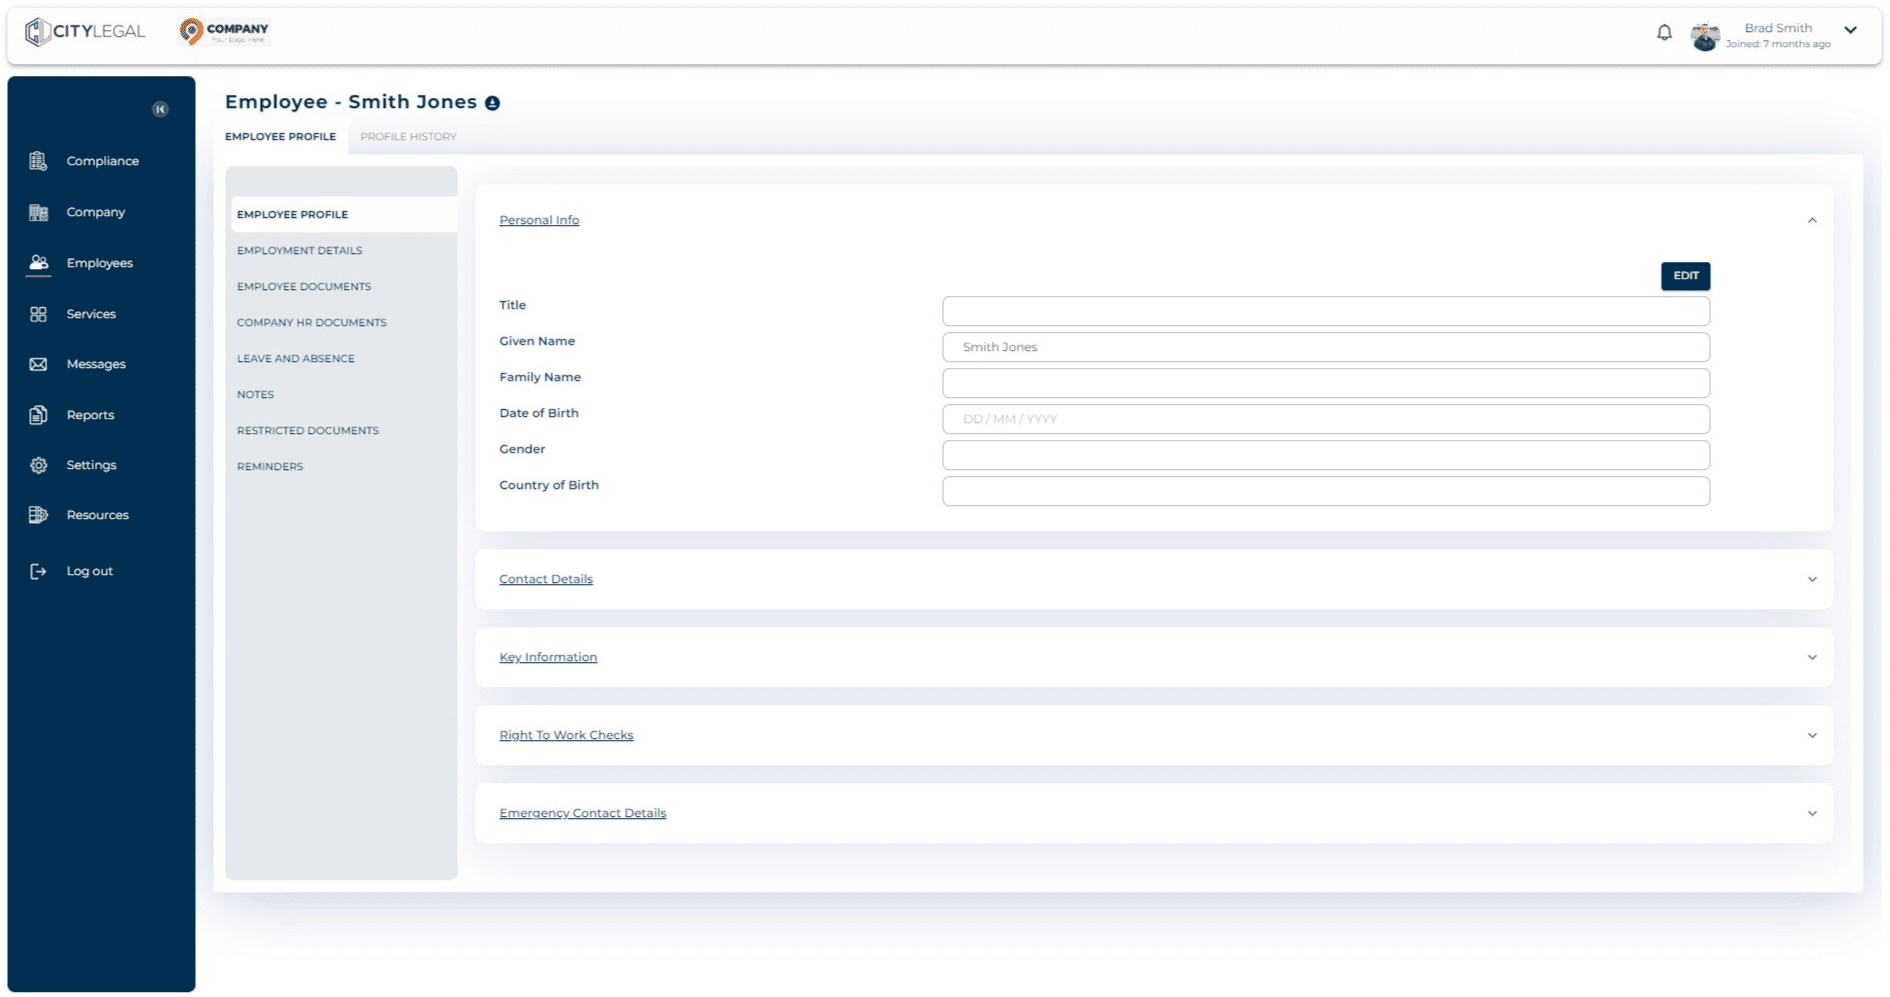Screen dimensions: 1890x997
Task: Open notifications bell icon
Action: coord(1664,33)
